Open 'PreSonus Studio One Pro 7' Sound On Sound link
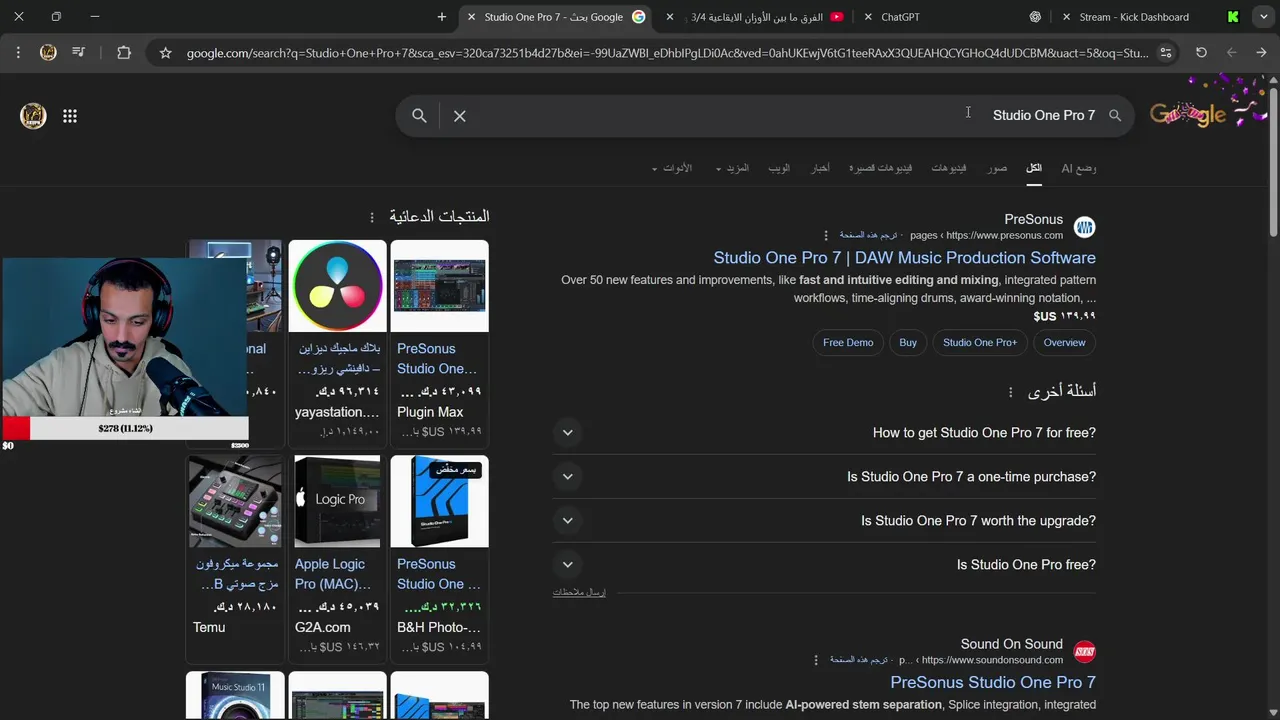 point(993,683)
